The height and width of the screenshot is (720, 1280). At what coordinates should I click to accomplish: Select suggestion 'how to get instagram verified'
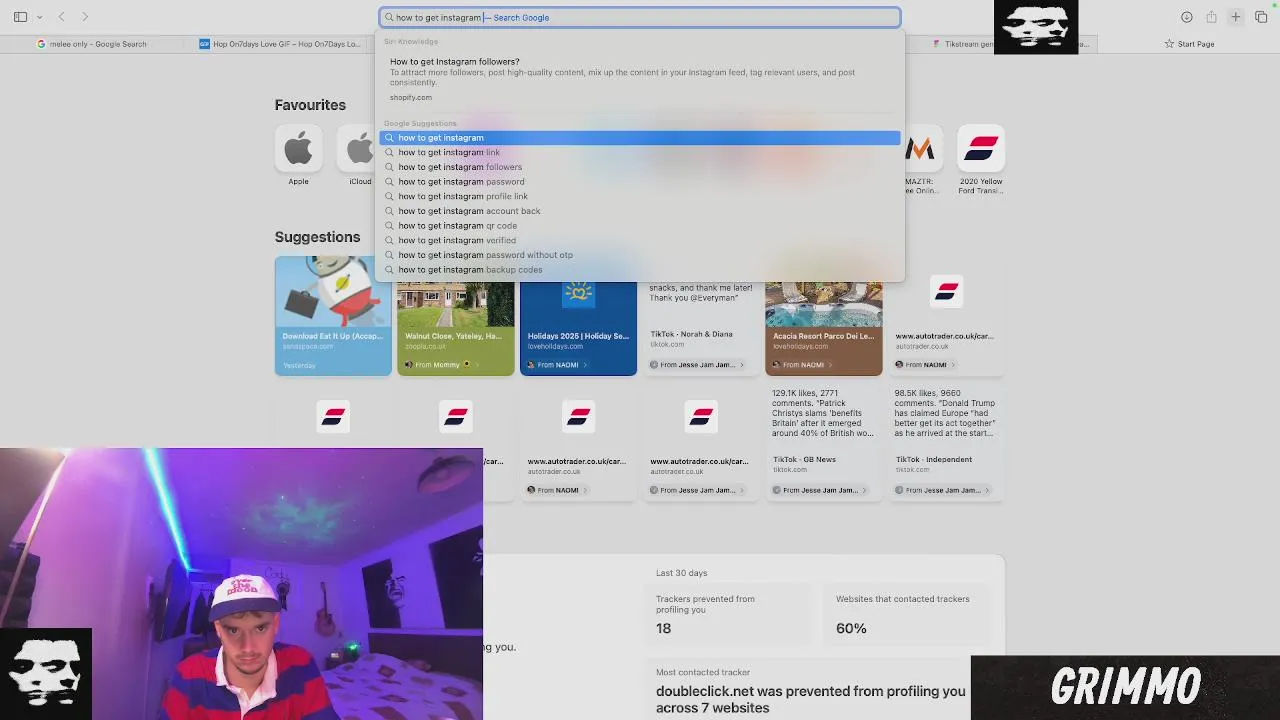[640, 240]
